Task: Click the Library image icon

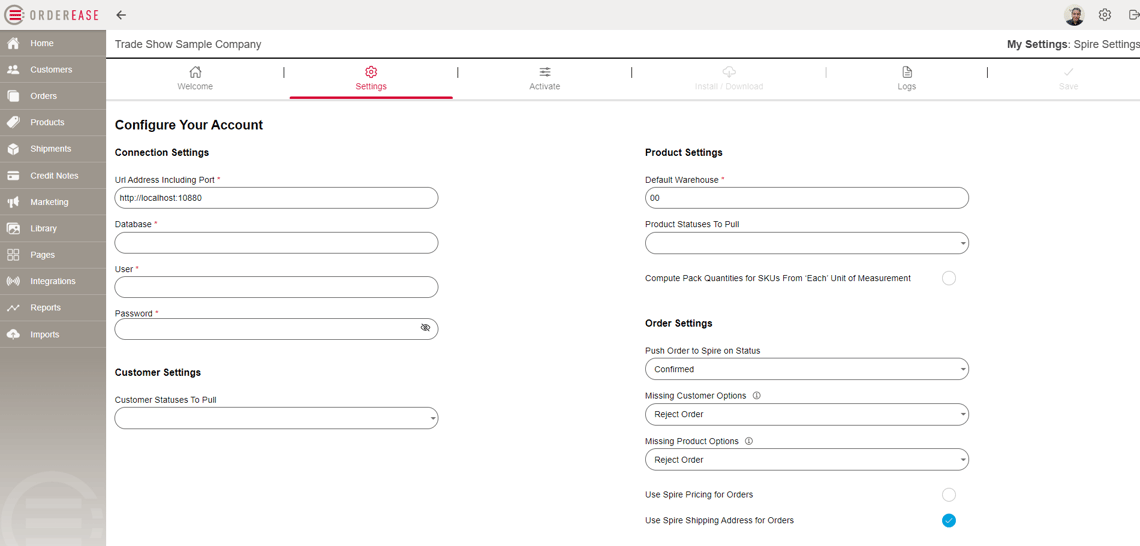Action: coord(13,228)
